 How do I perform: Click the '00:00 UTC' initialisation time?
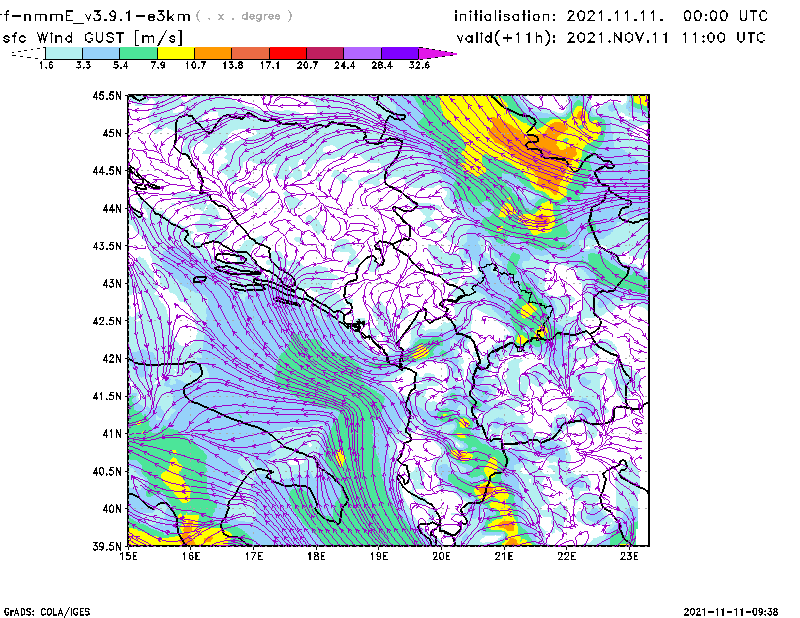pyautogui.click(x=725, y=16)
